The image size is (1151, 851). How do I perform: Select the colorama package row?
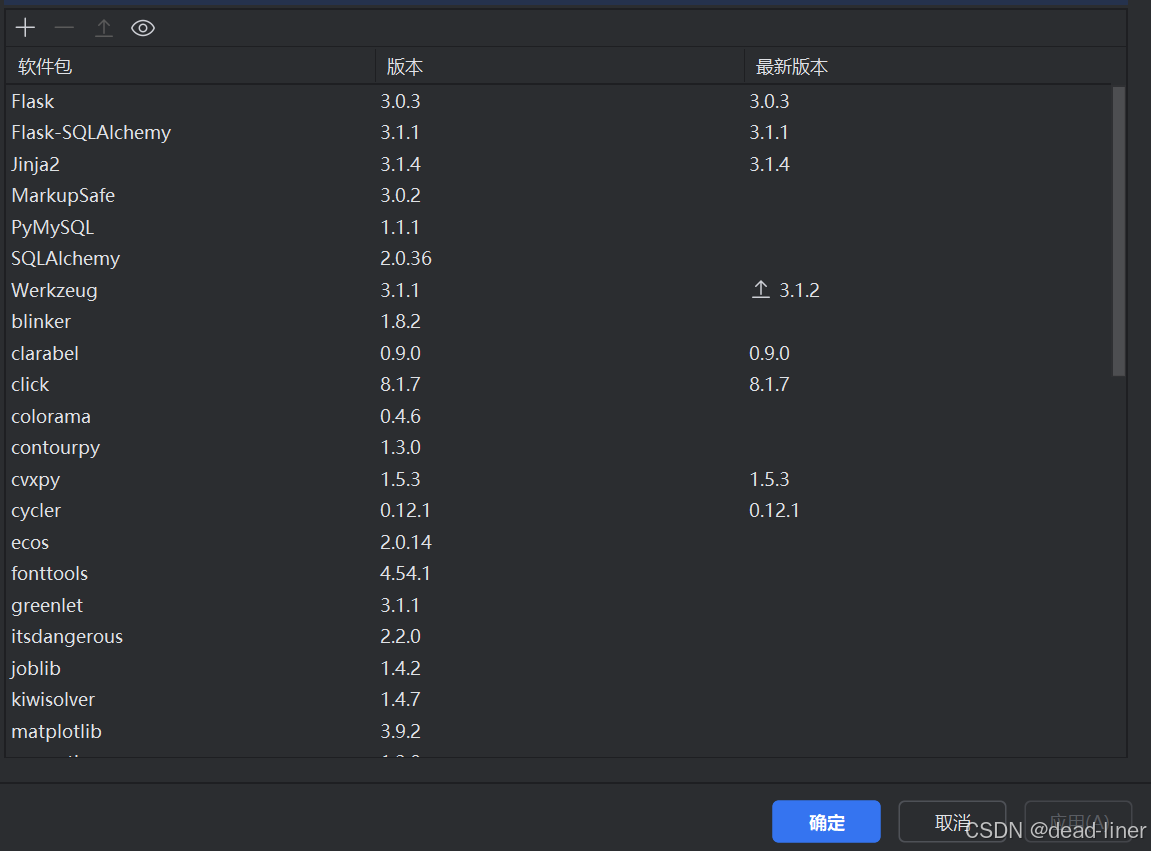pos(559,416)
